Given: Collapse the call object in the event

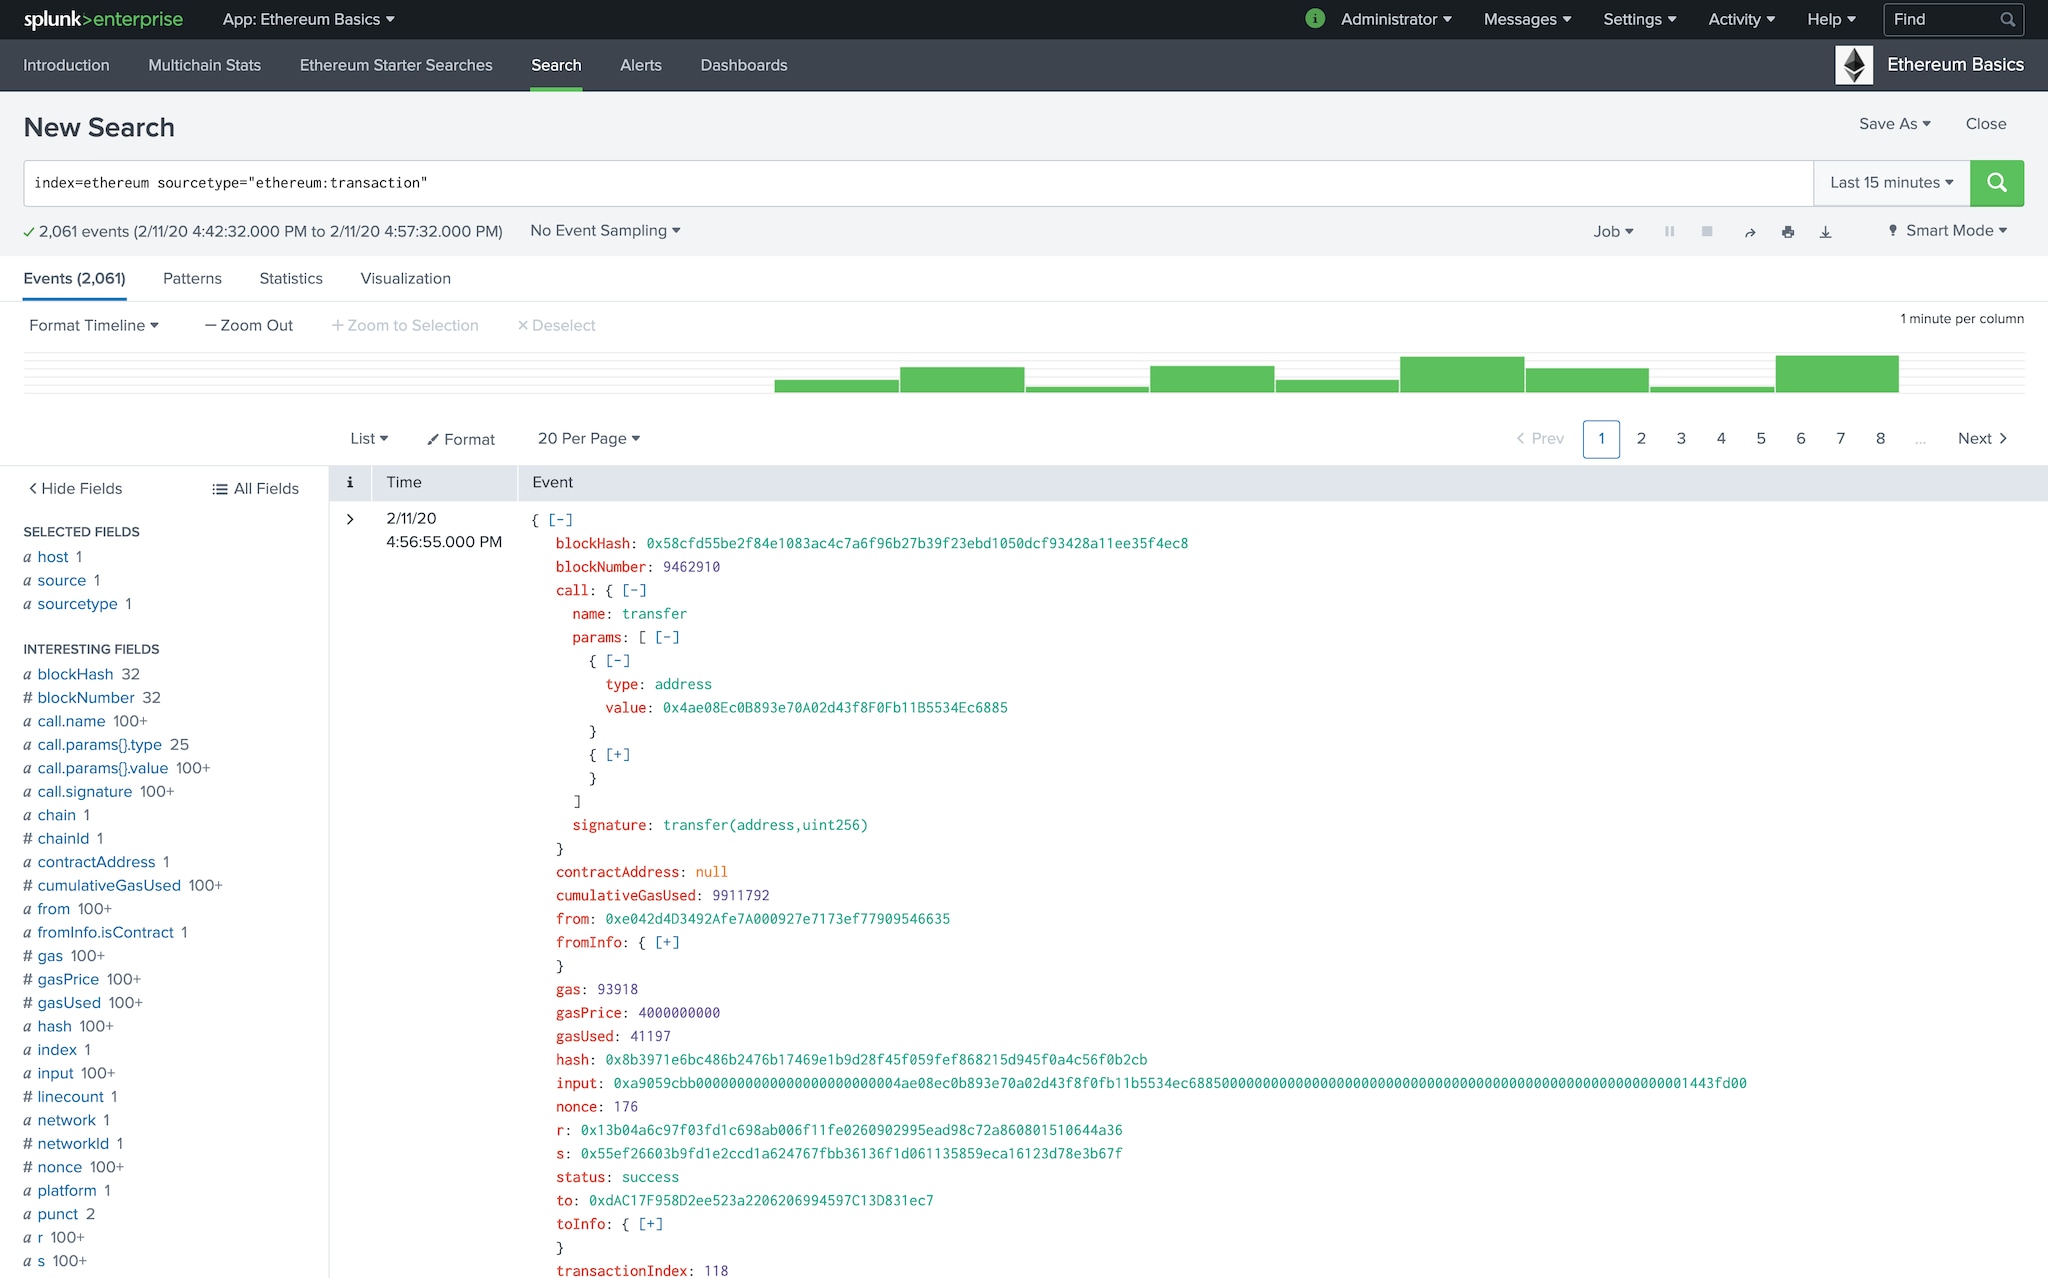Looking at the screenshot, I should pyautogui.click(x=634, y=591).
